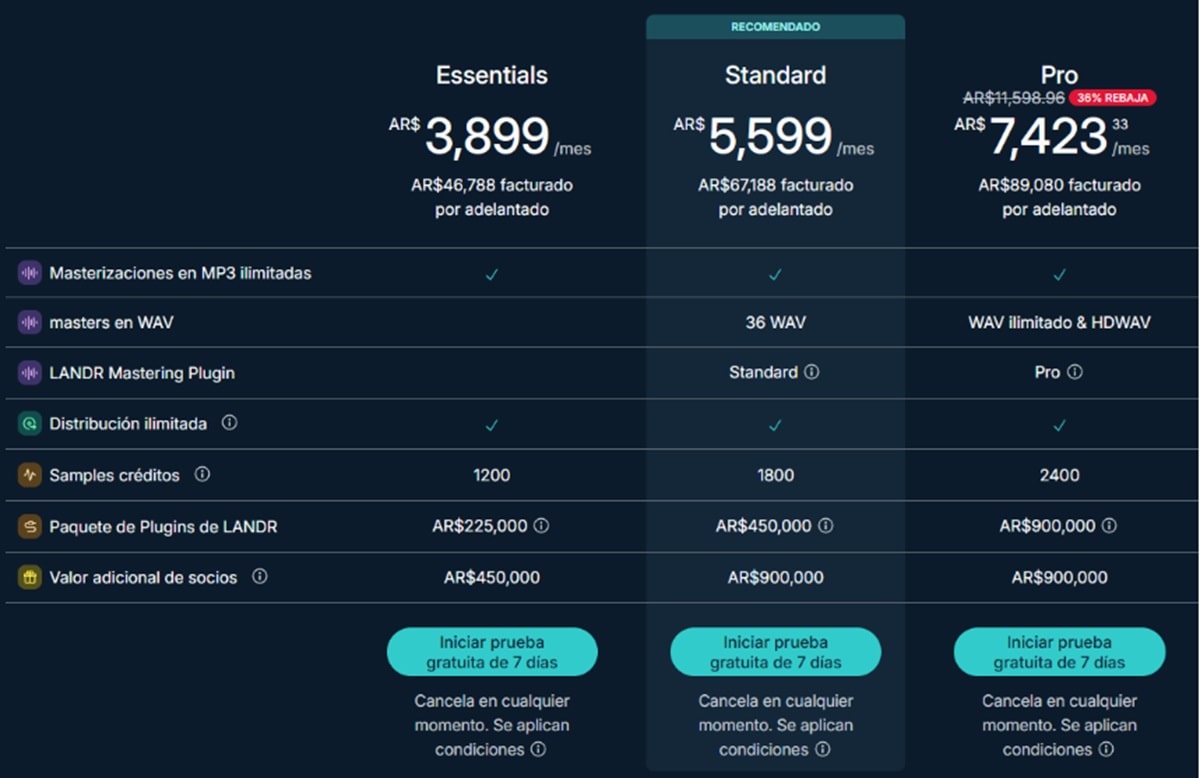The width and height of the screenshot is (1200, 778).
Task: Open conditions info under Essentials plan
Action: [x=538, y=749]
